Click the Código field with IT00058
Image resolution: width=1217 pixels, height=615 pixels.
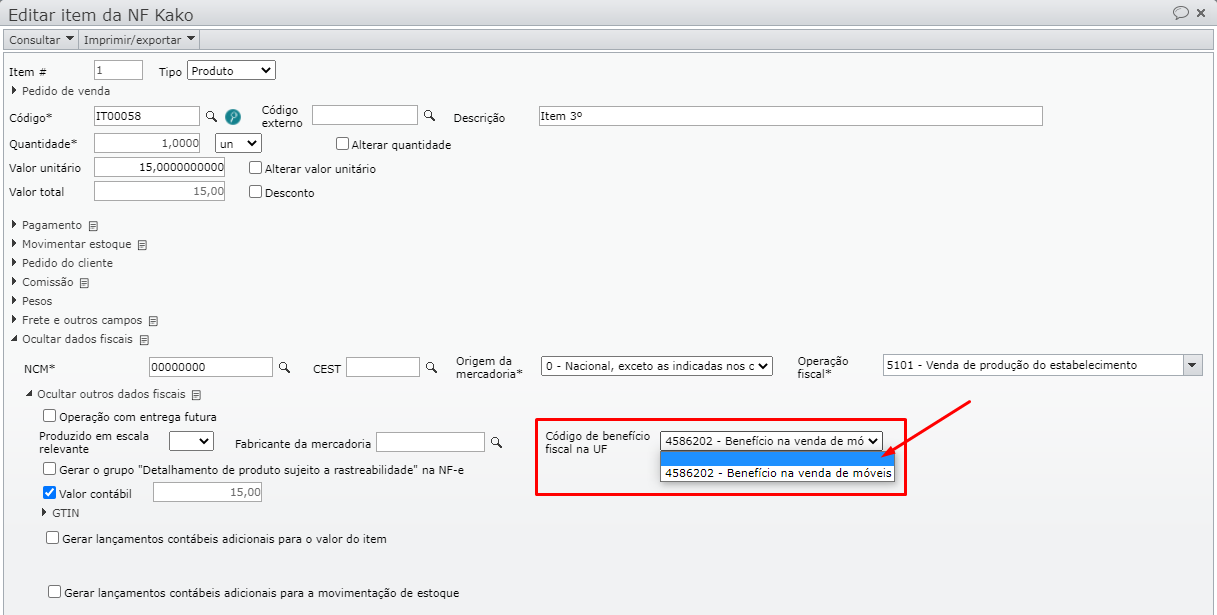click(147, 116)
